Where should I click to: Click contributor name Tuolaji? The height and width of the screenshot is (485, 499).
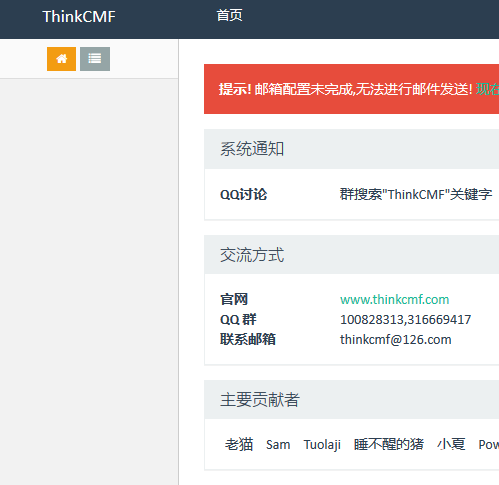pyautogui.click(x=322, y=445)
